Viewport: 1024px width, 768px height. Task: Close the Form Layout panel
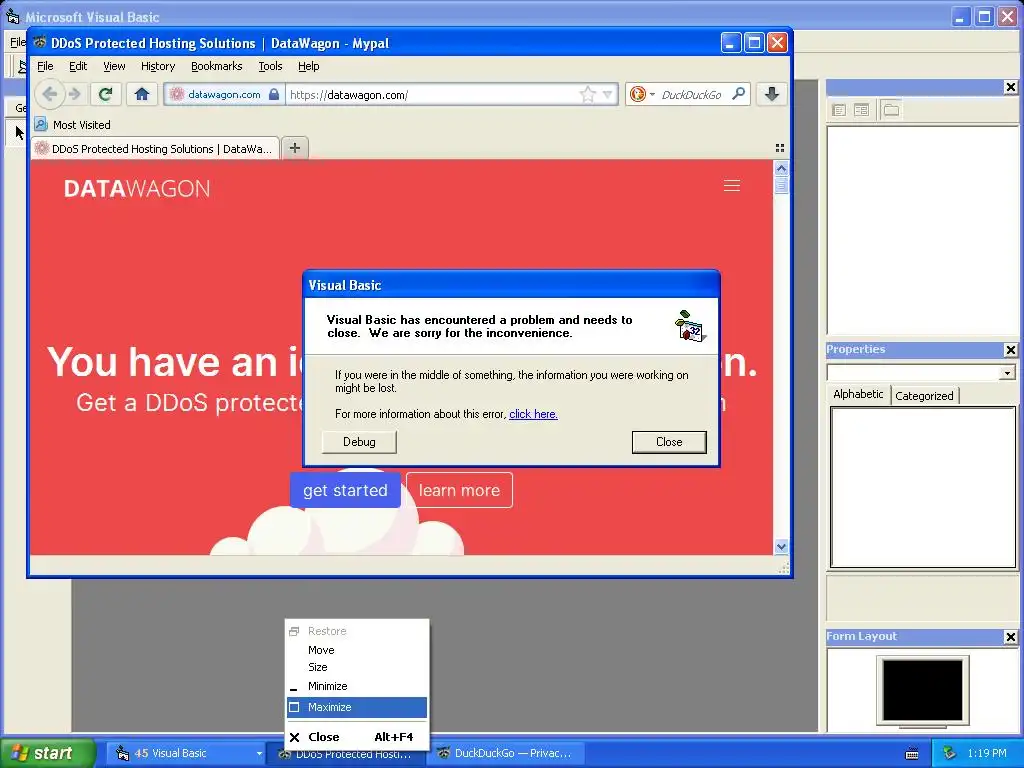1010,637
